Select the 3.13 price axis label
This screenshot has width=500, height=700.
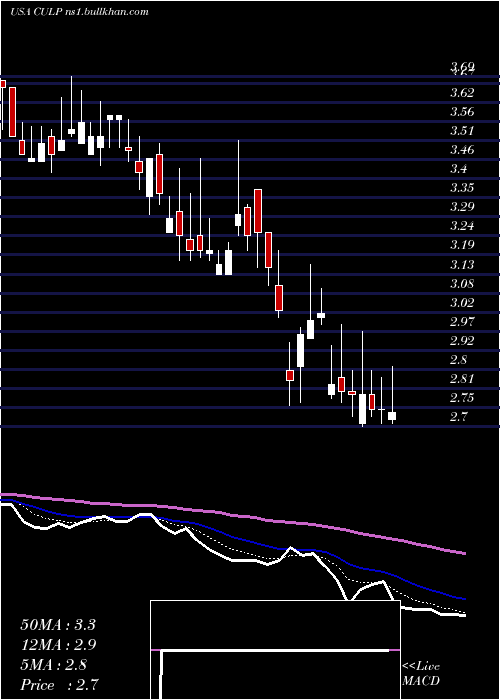462,265
